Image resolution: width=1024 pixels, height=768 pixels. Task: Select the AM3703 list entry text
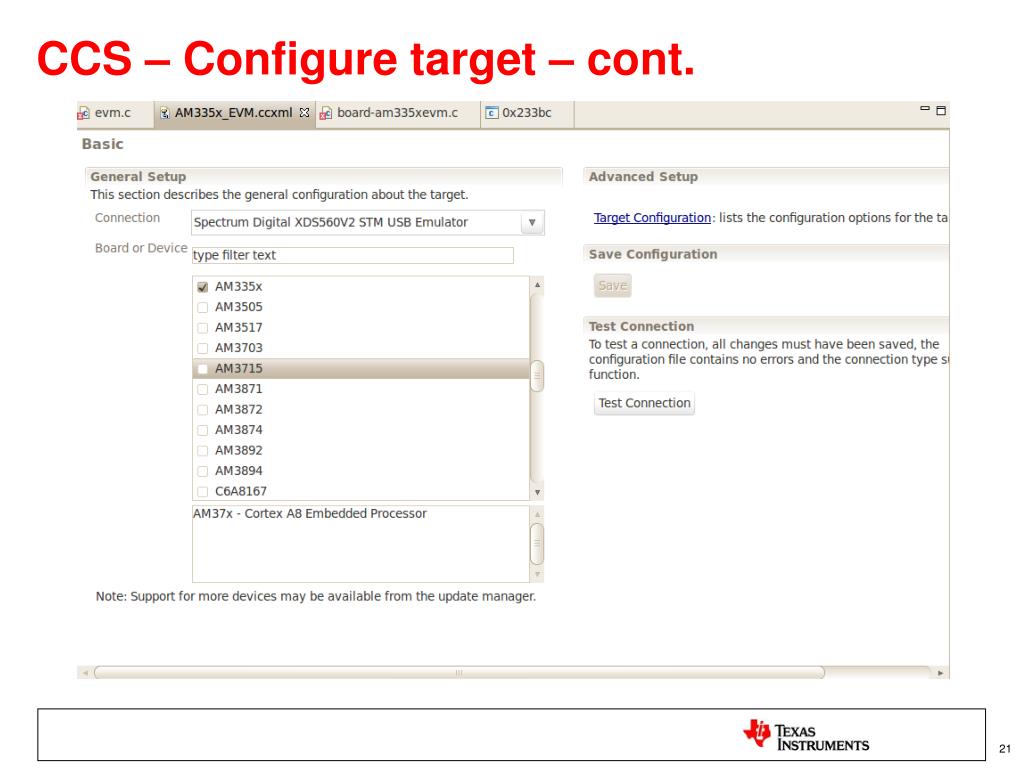click(238, 348)
